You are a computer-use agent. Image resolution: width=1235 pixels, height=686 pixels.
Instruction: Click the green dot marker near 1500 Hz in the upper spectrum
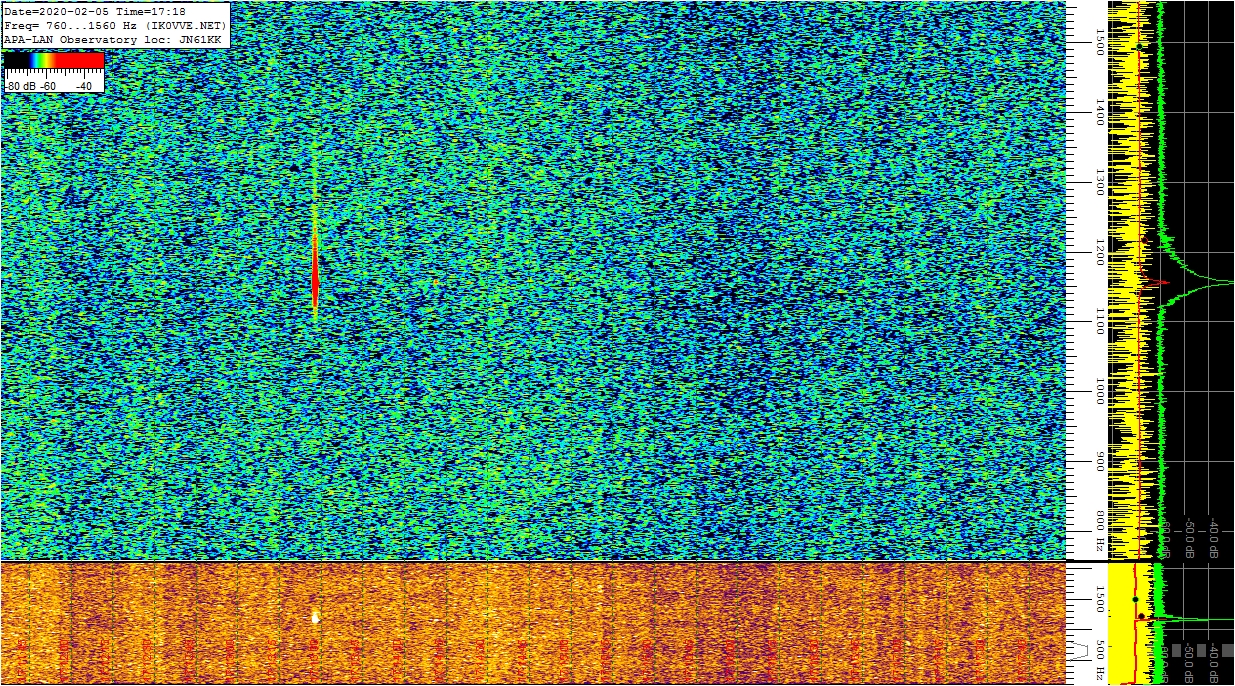click(x=1139, y=47)
